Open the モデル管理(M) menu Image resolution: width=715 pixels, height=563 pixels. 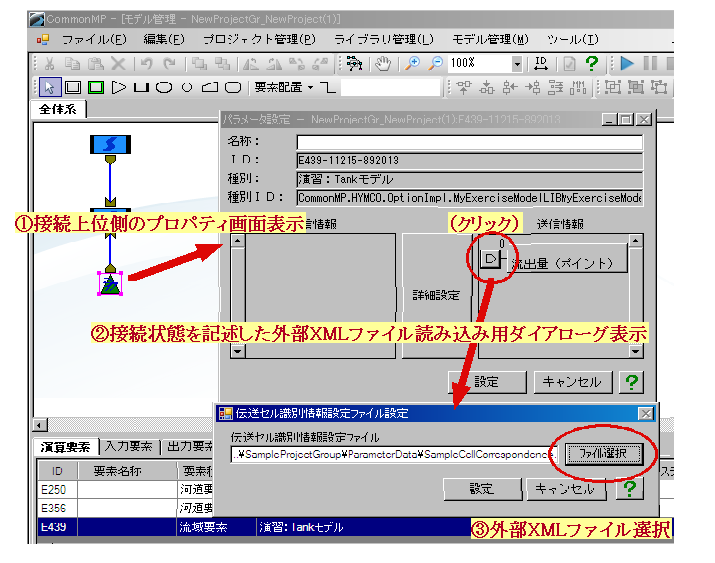[x=490, y=39]
